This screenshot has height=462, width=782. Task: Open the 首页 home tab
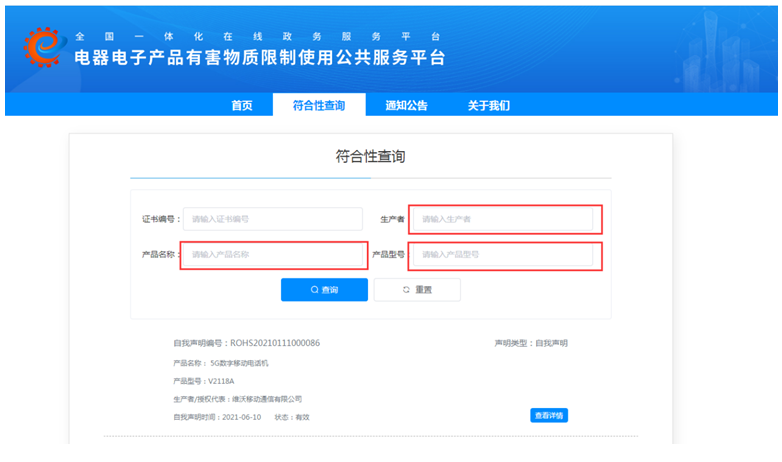click(242, 105)
